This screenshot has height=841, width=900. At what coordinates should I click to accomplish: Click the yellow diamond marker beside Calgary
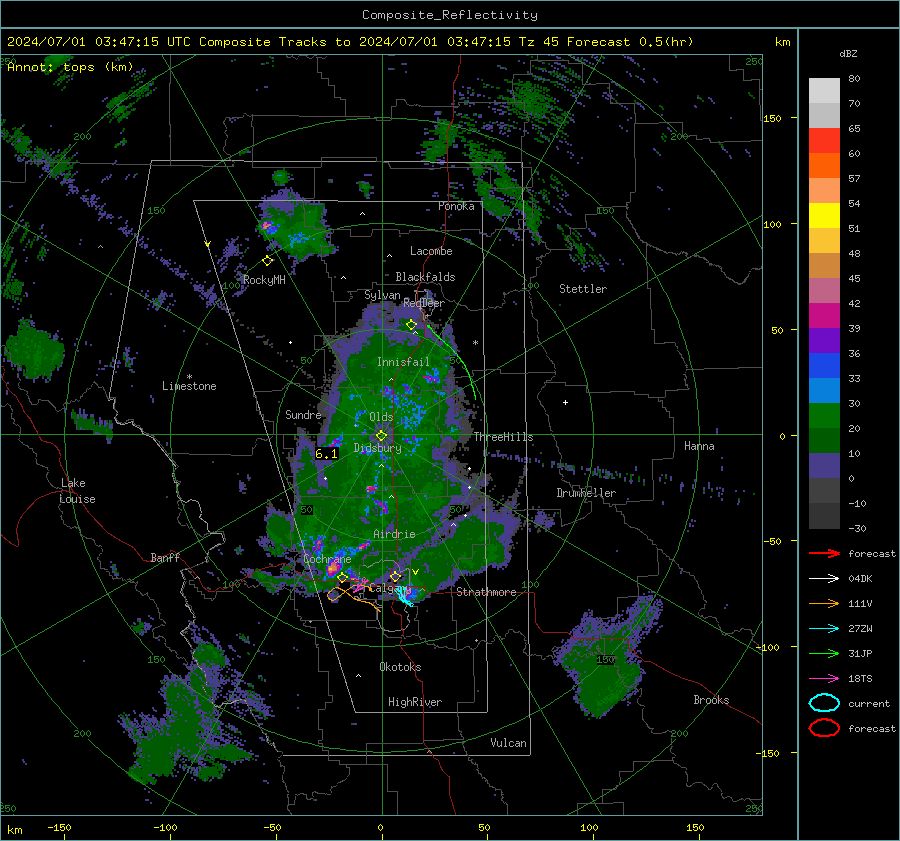[395, 576]
